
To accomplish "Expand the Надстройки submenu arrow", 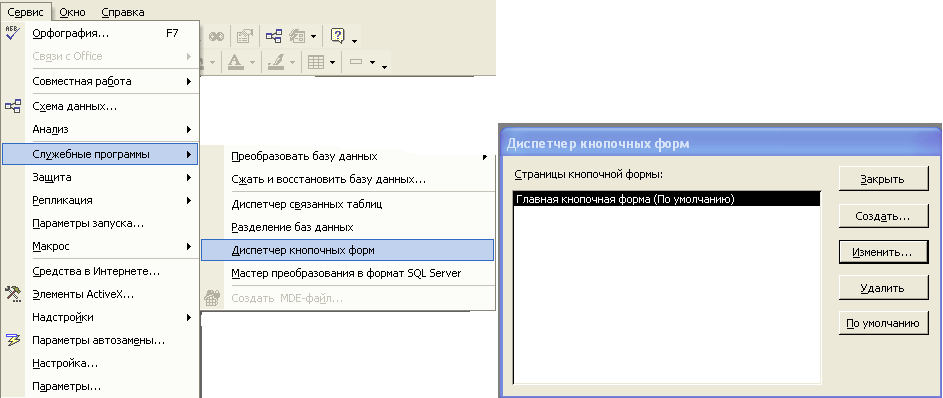I will [189, 317].
